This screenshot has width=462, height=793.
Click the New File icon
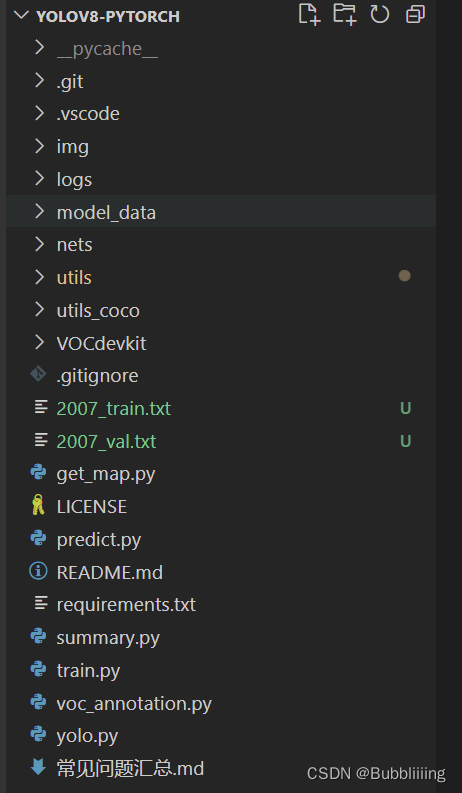(309, 14)
